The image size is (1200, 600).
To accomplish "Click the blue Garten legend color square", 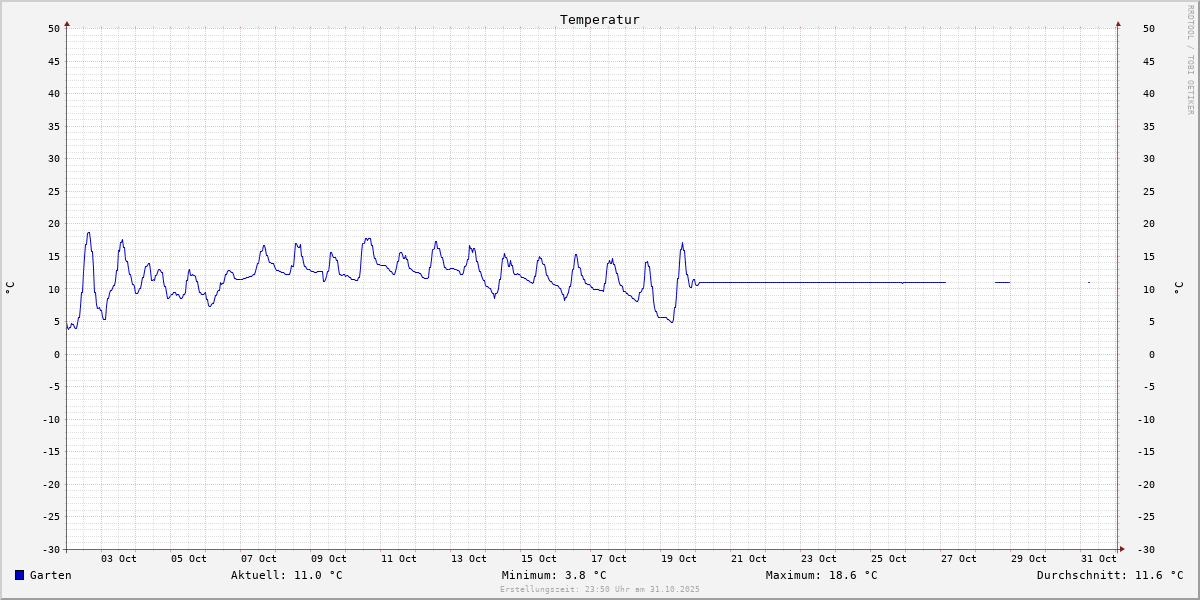I will 19,575.
